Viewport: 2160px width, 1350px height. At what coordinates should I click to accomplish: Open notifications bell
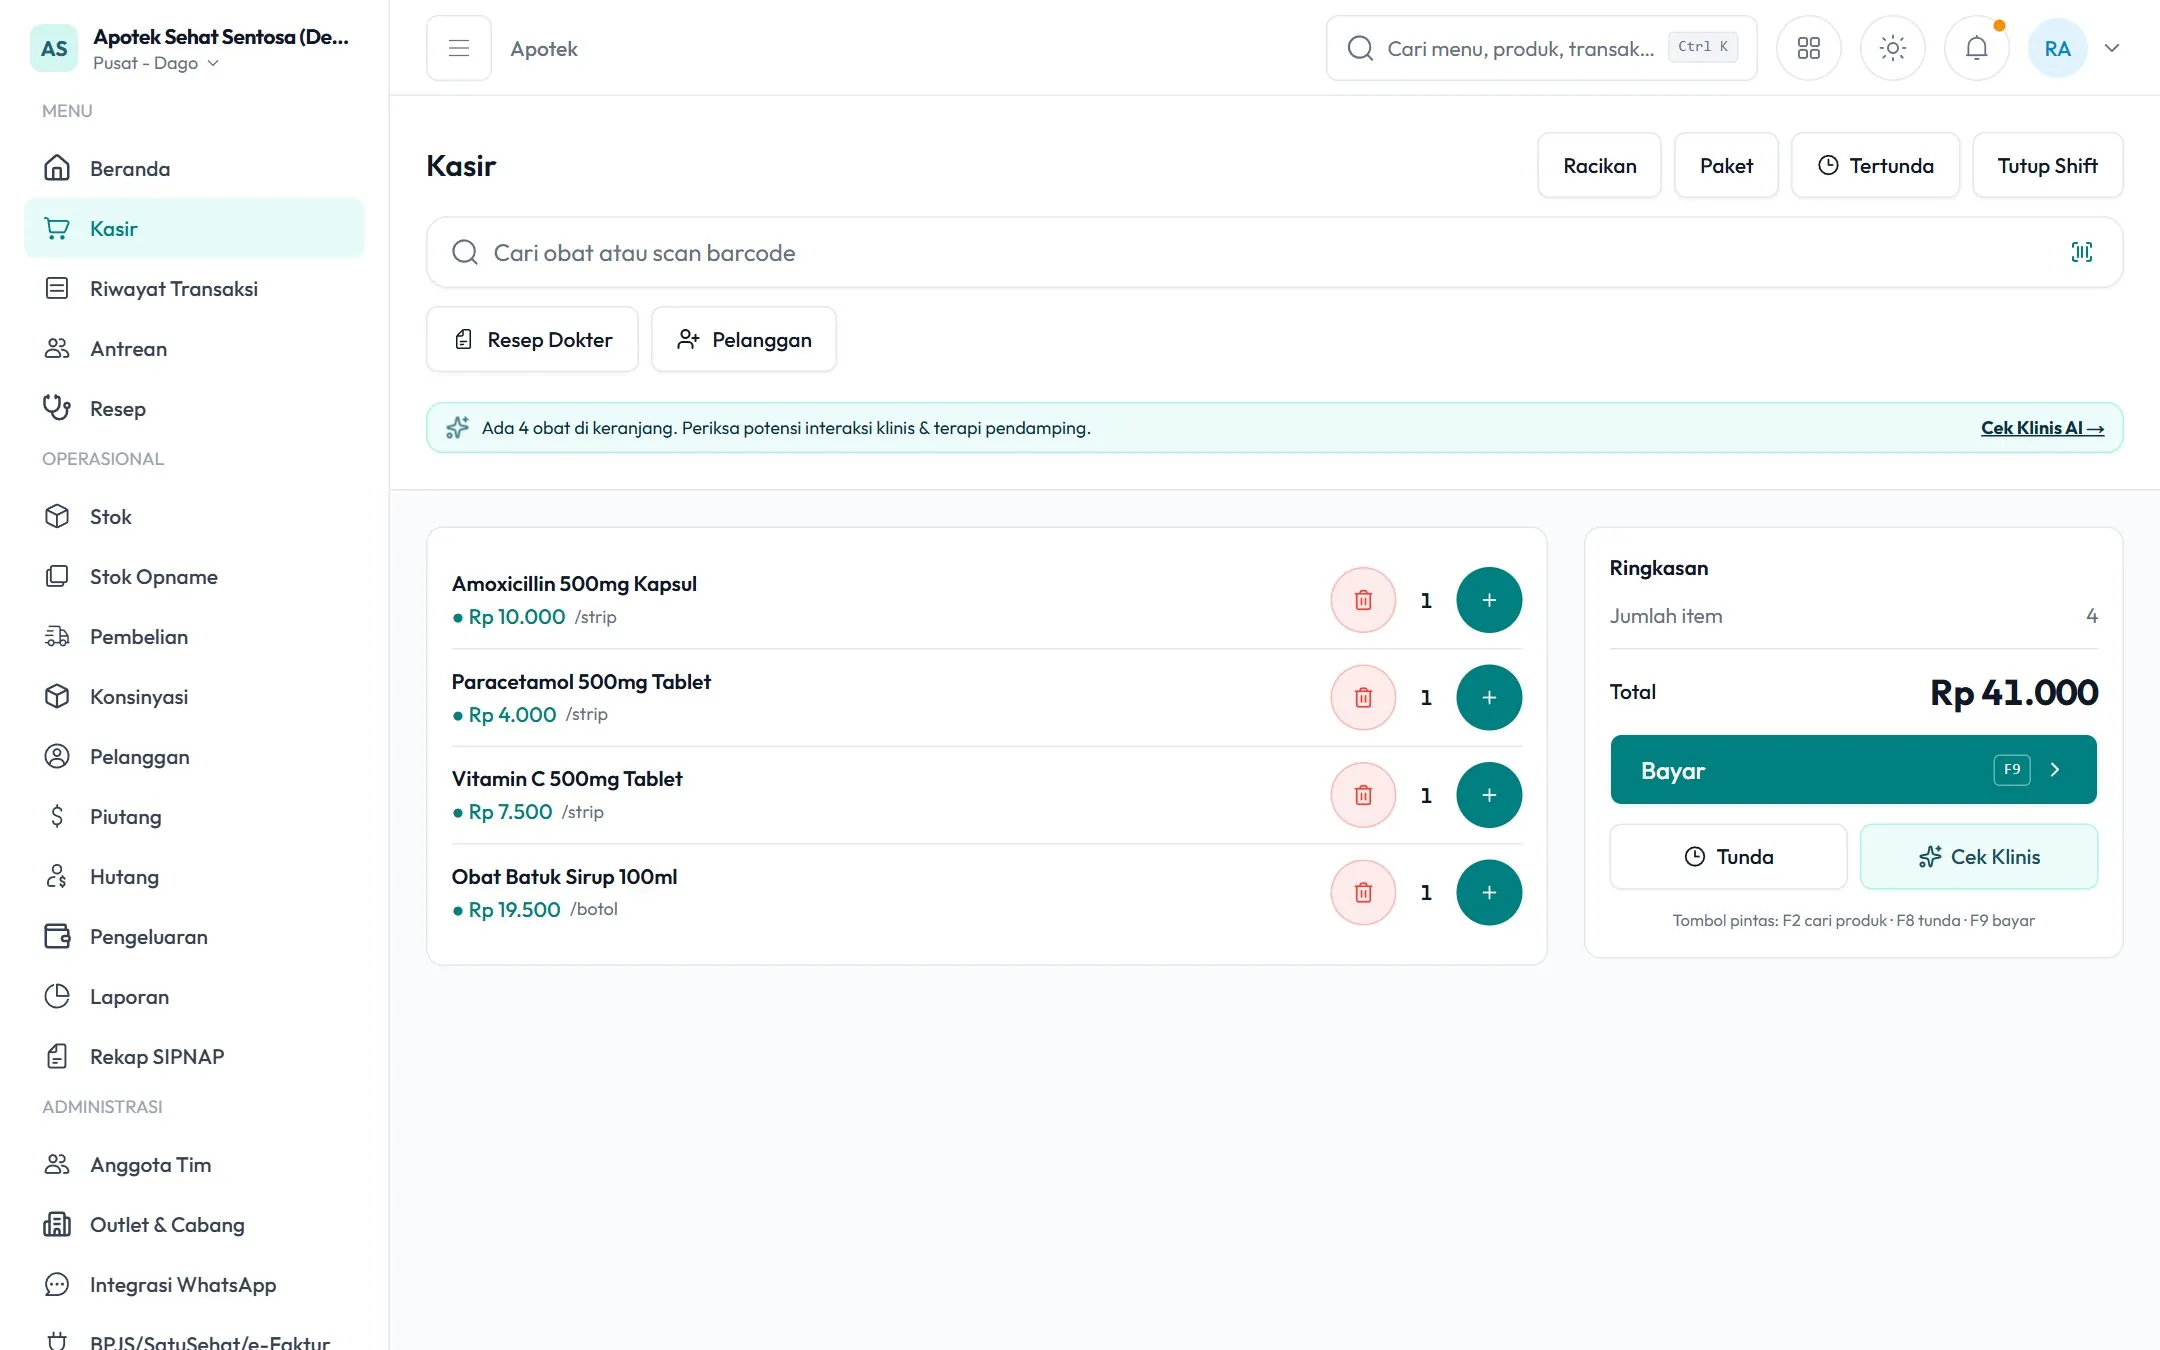(x=1976, y=48)
